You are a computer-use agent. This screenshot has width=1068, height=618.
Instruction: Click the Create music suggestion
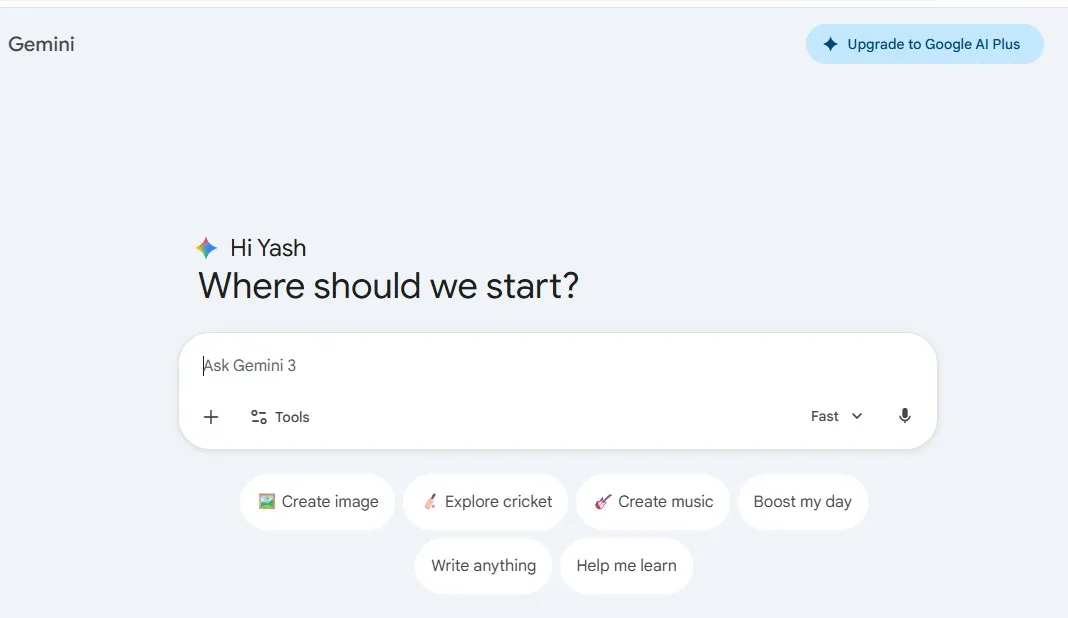point(652,501)
